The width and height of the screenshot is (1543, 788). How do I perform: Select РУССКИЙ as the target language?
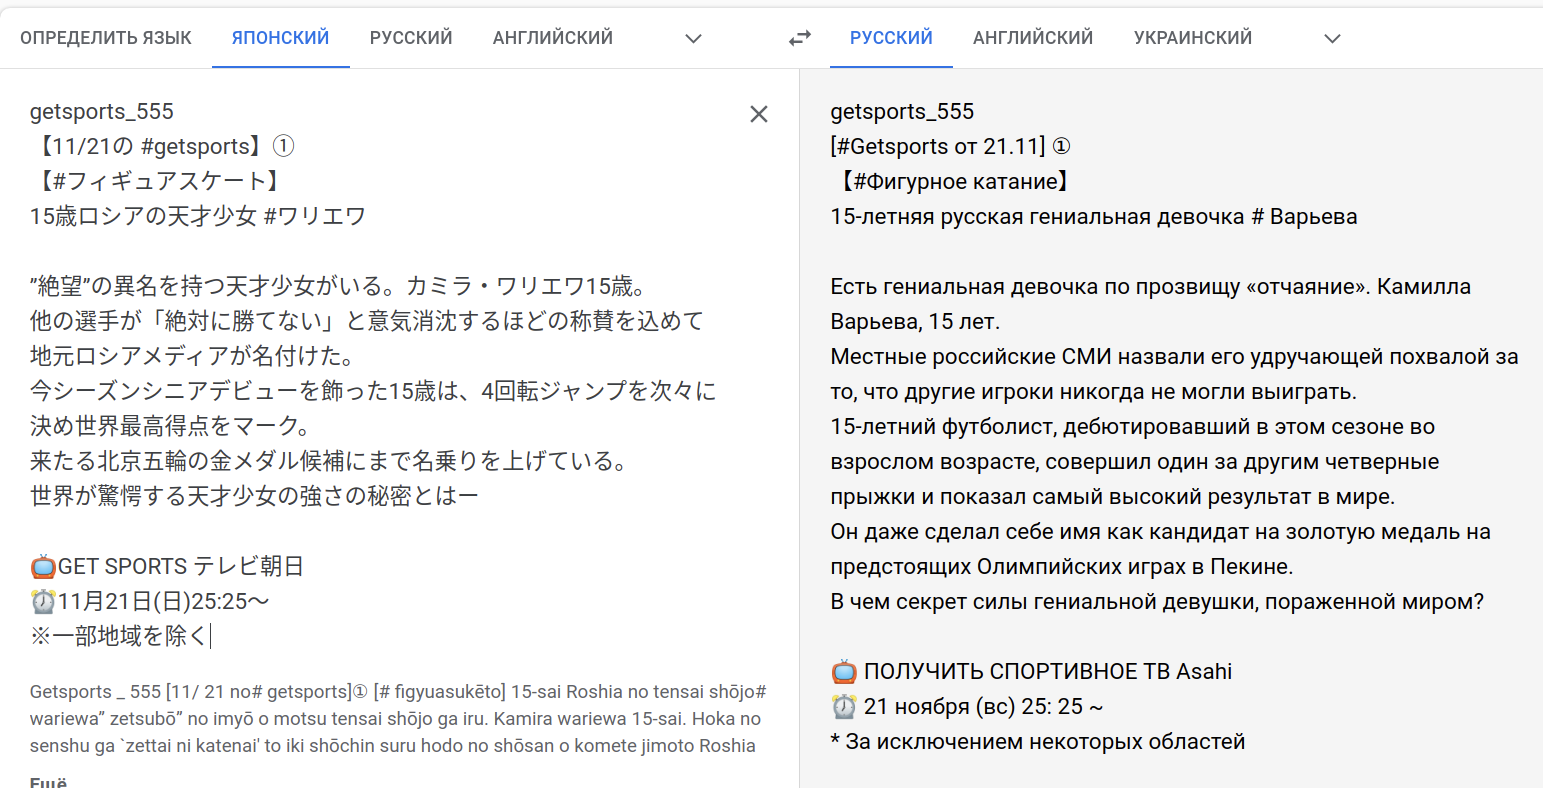pos(891,38)
